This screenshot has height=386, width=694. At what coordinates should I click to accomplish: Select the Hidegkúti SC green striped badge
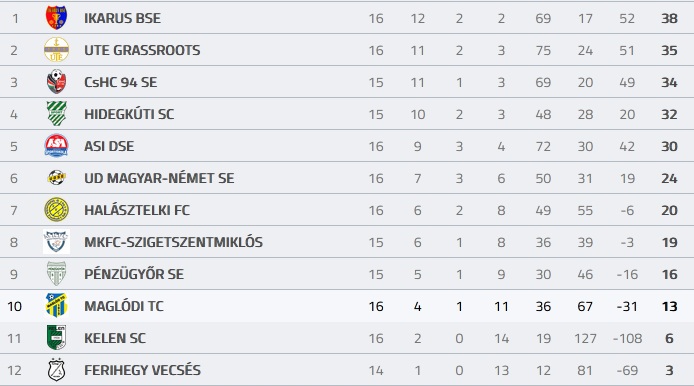coord(56,114)
